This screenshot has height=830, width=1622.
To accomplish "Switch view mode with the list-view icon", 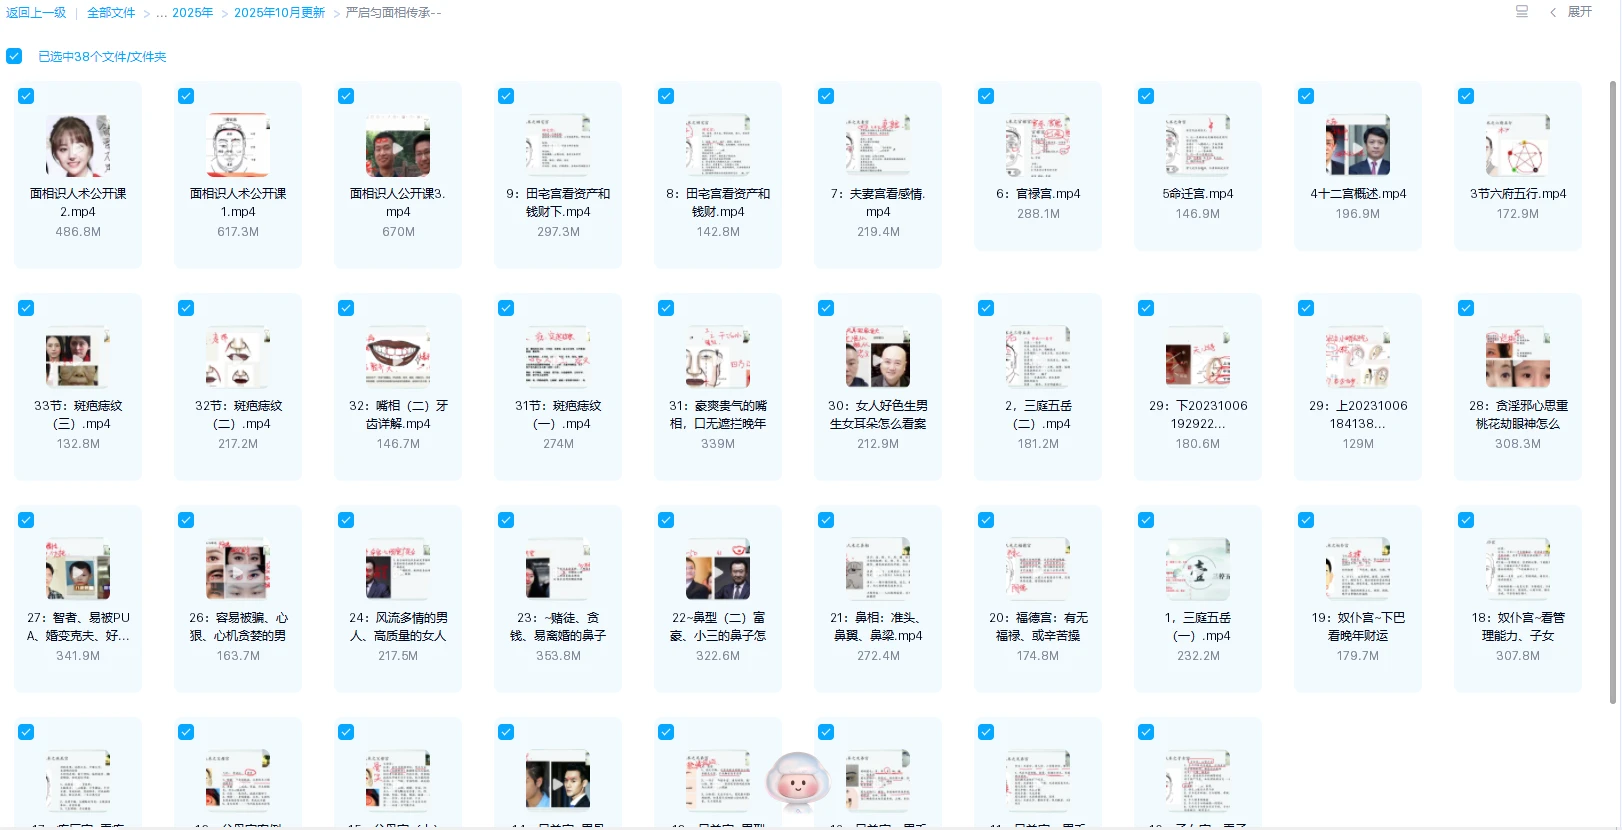I will (x=1522, y=12).
